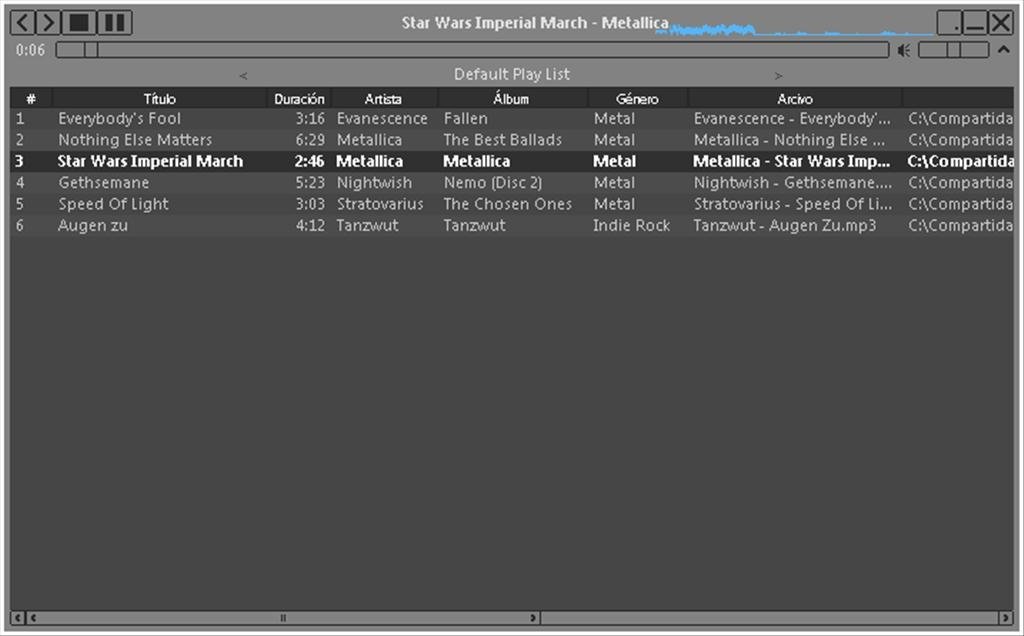The image size is (1024, 636).
Task: Click the scrollbar's far-left arrow button
Action: click(18, 618)
